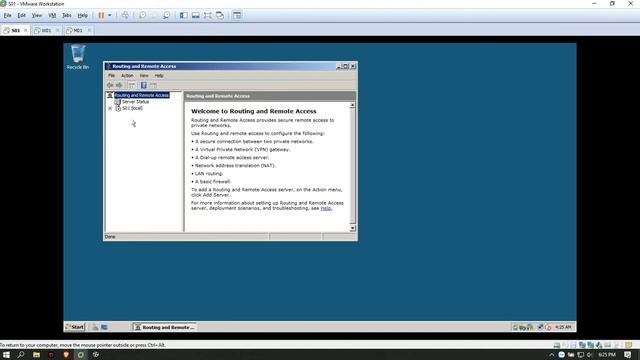This screenshot has height=360, width=640.
Task: Open Routing and Remote Access View menu
Action: tap(144, 76)
